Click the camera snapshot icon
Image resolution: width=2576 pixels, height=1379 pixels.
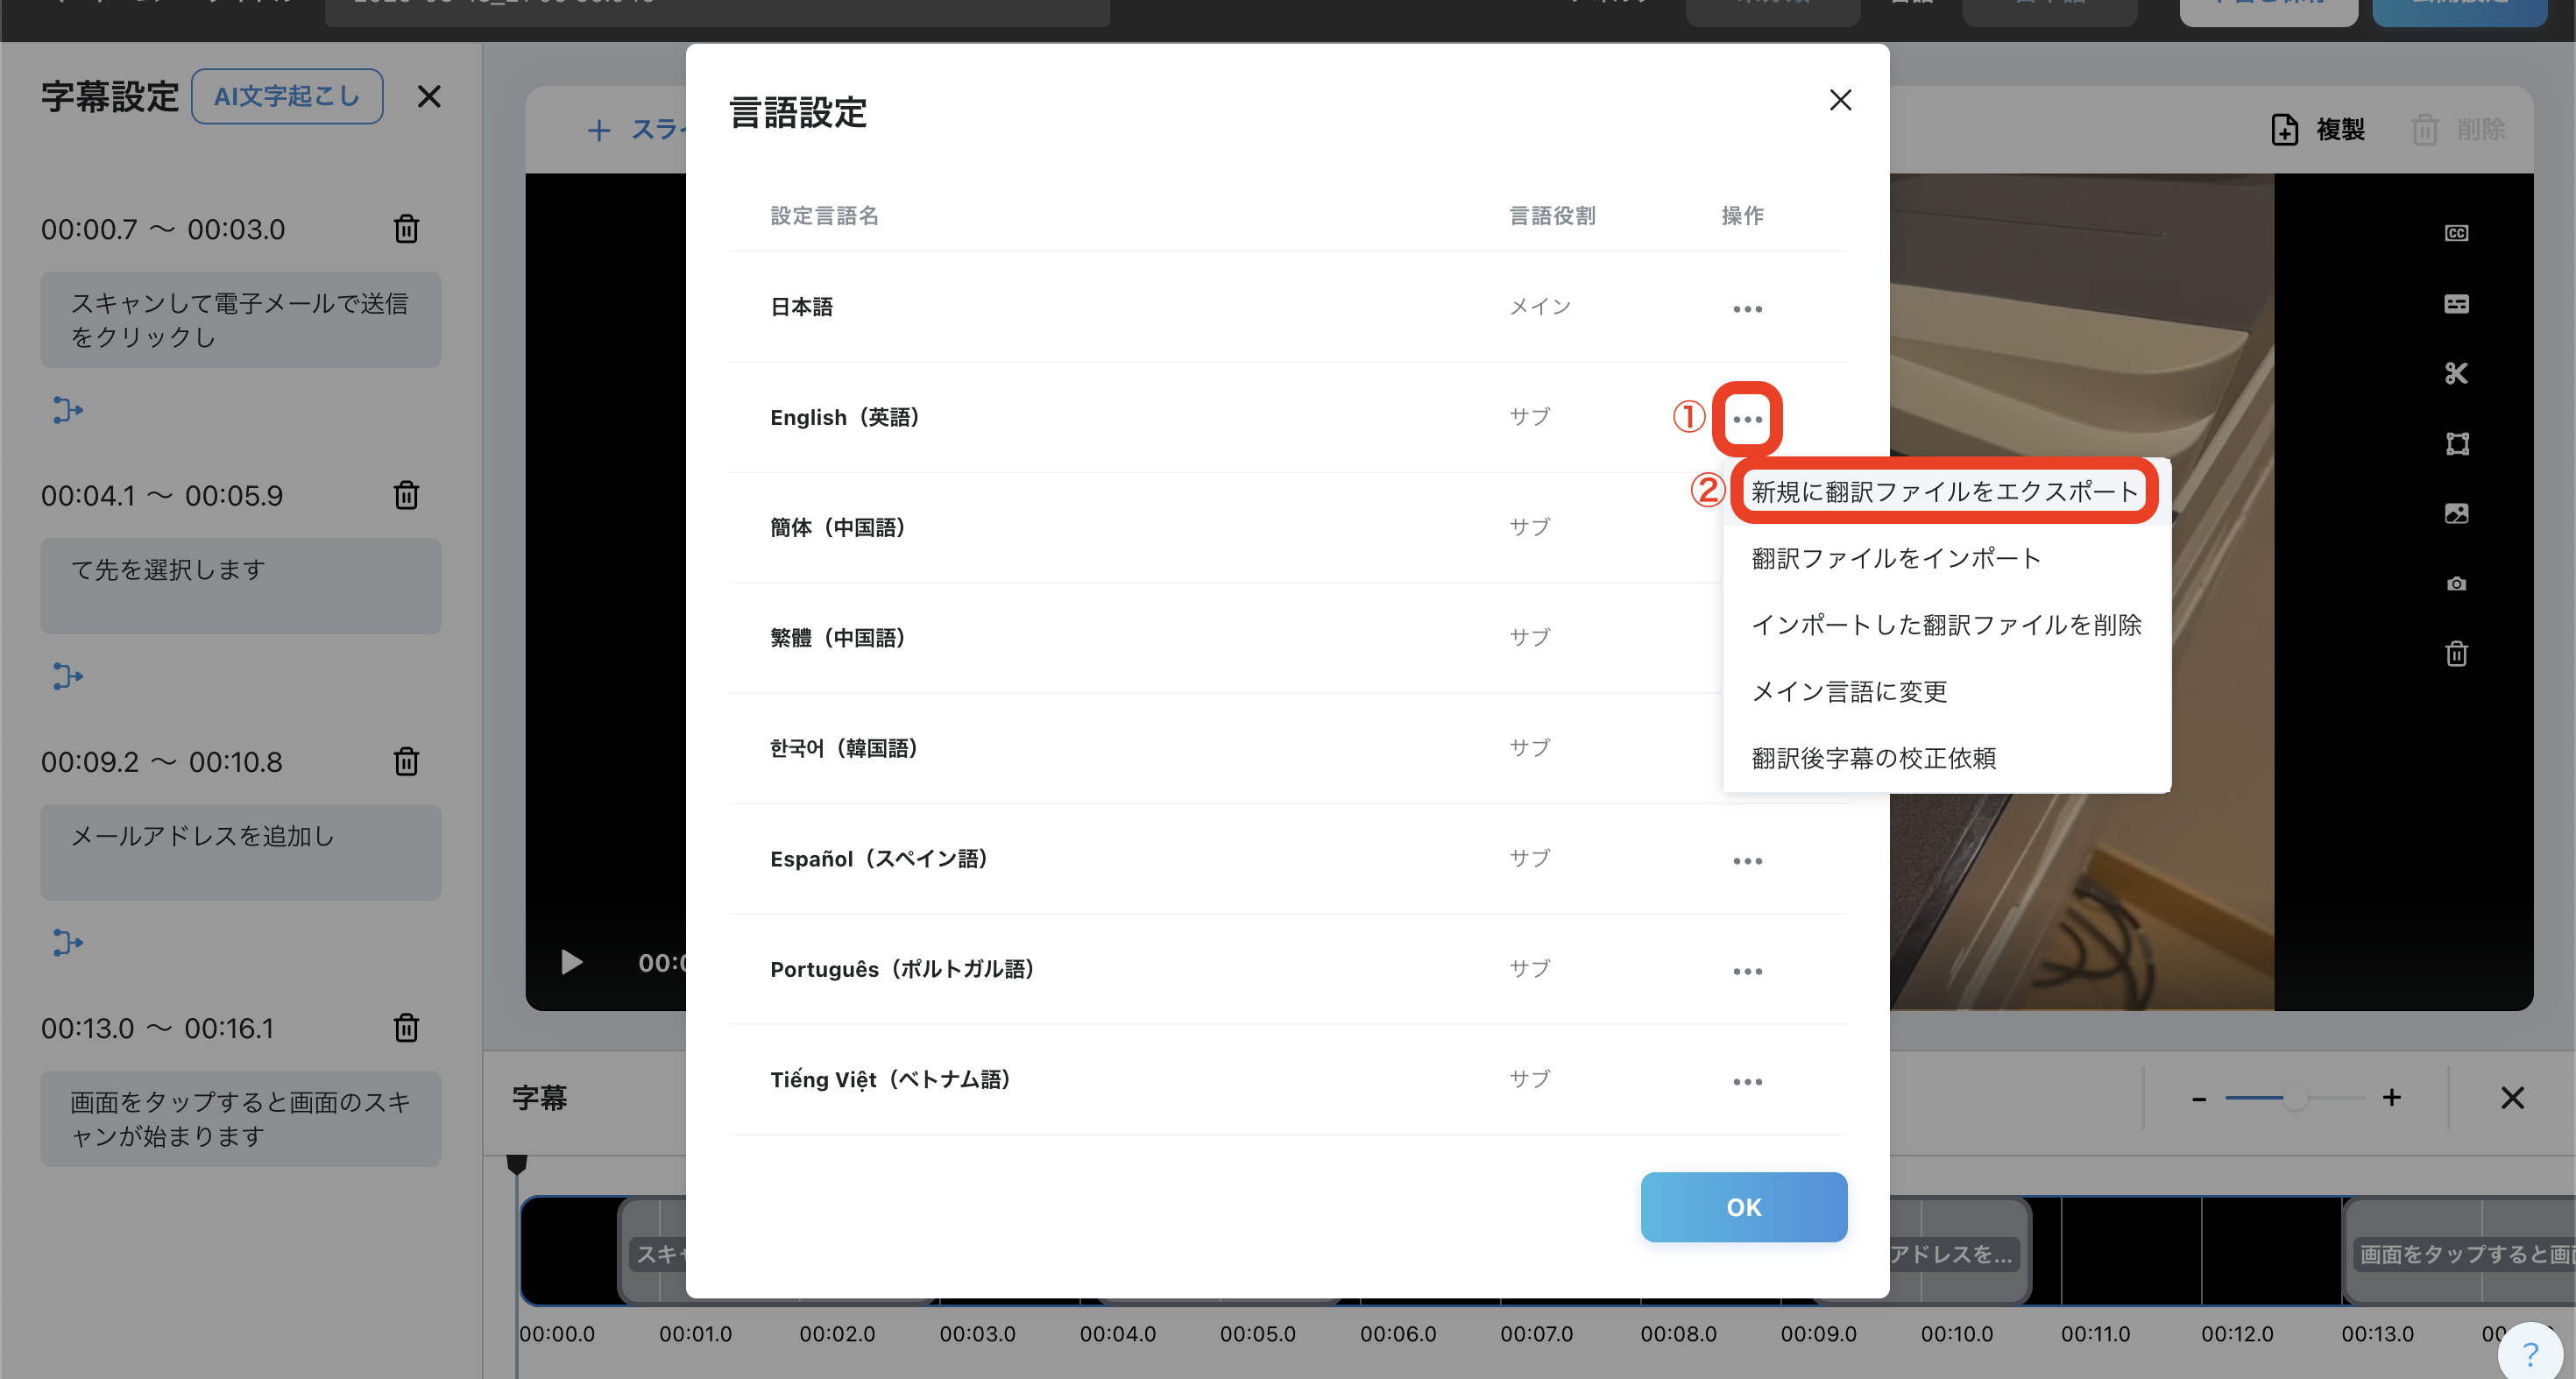click(2456, 584)
